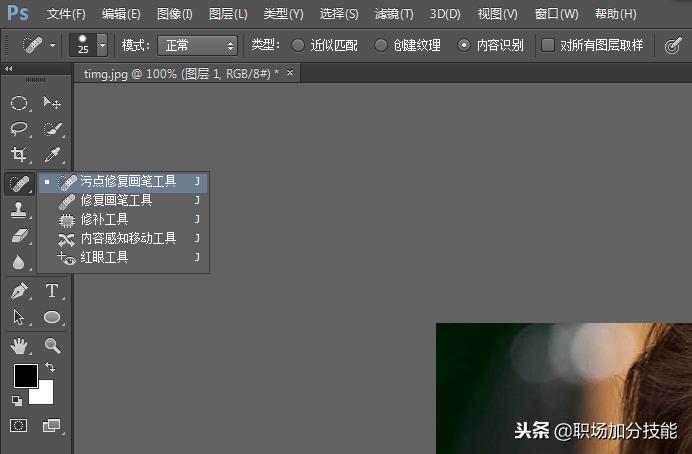This screenshot has height=454, width=692.
Task: Click the Spot Healing Brush toolbar icon
Action: (x=19, y=184)
